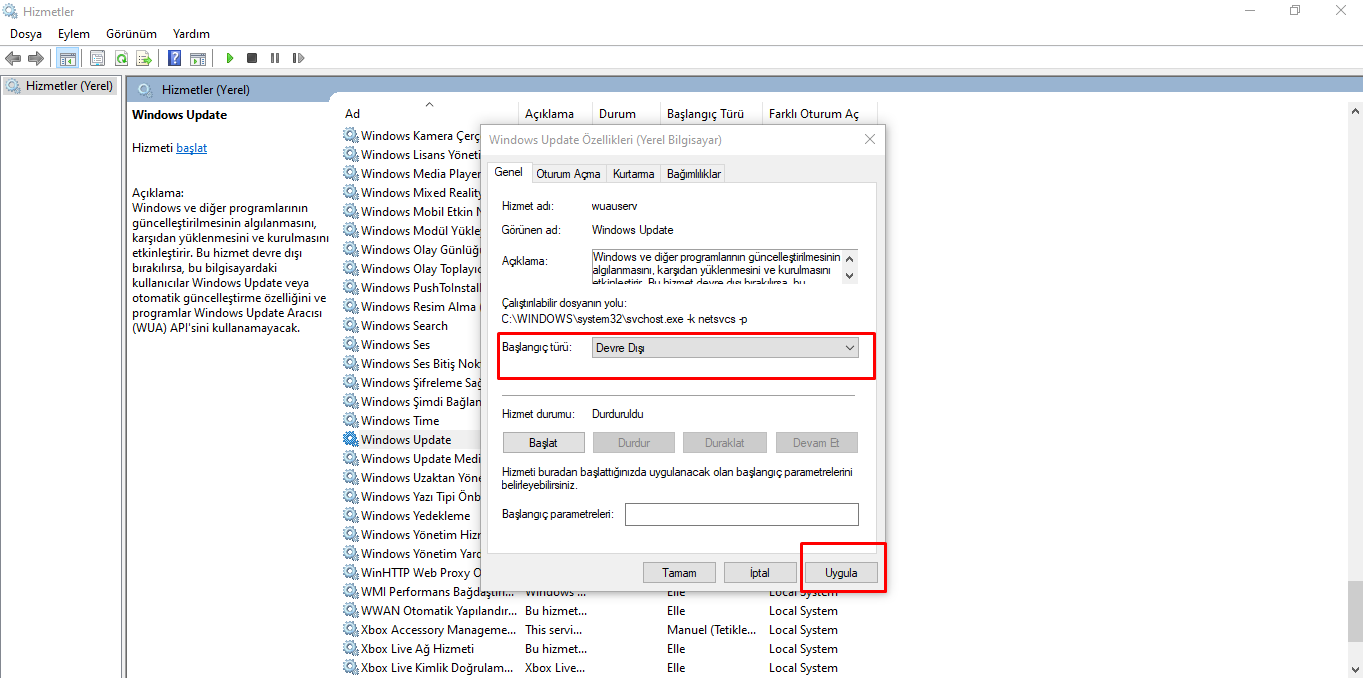1363x678 pixels.
Task: Select the Windows PushToInstall service name
Action: pyautogui.click(x=420, y=287)
